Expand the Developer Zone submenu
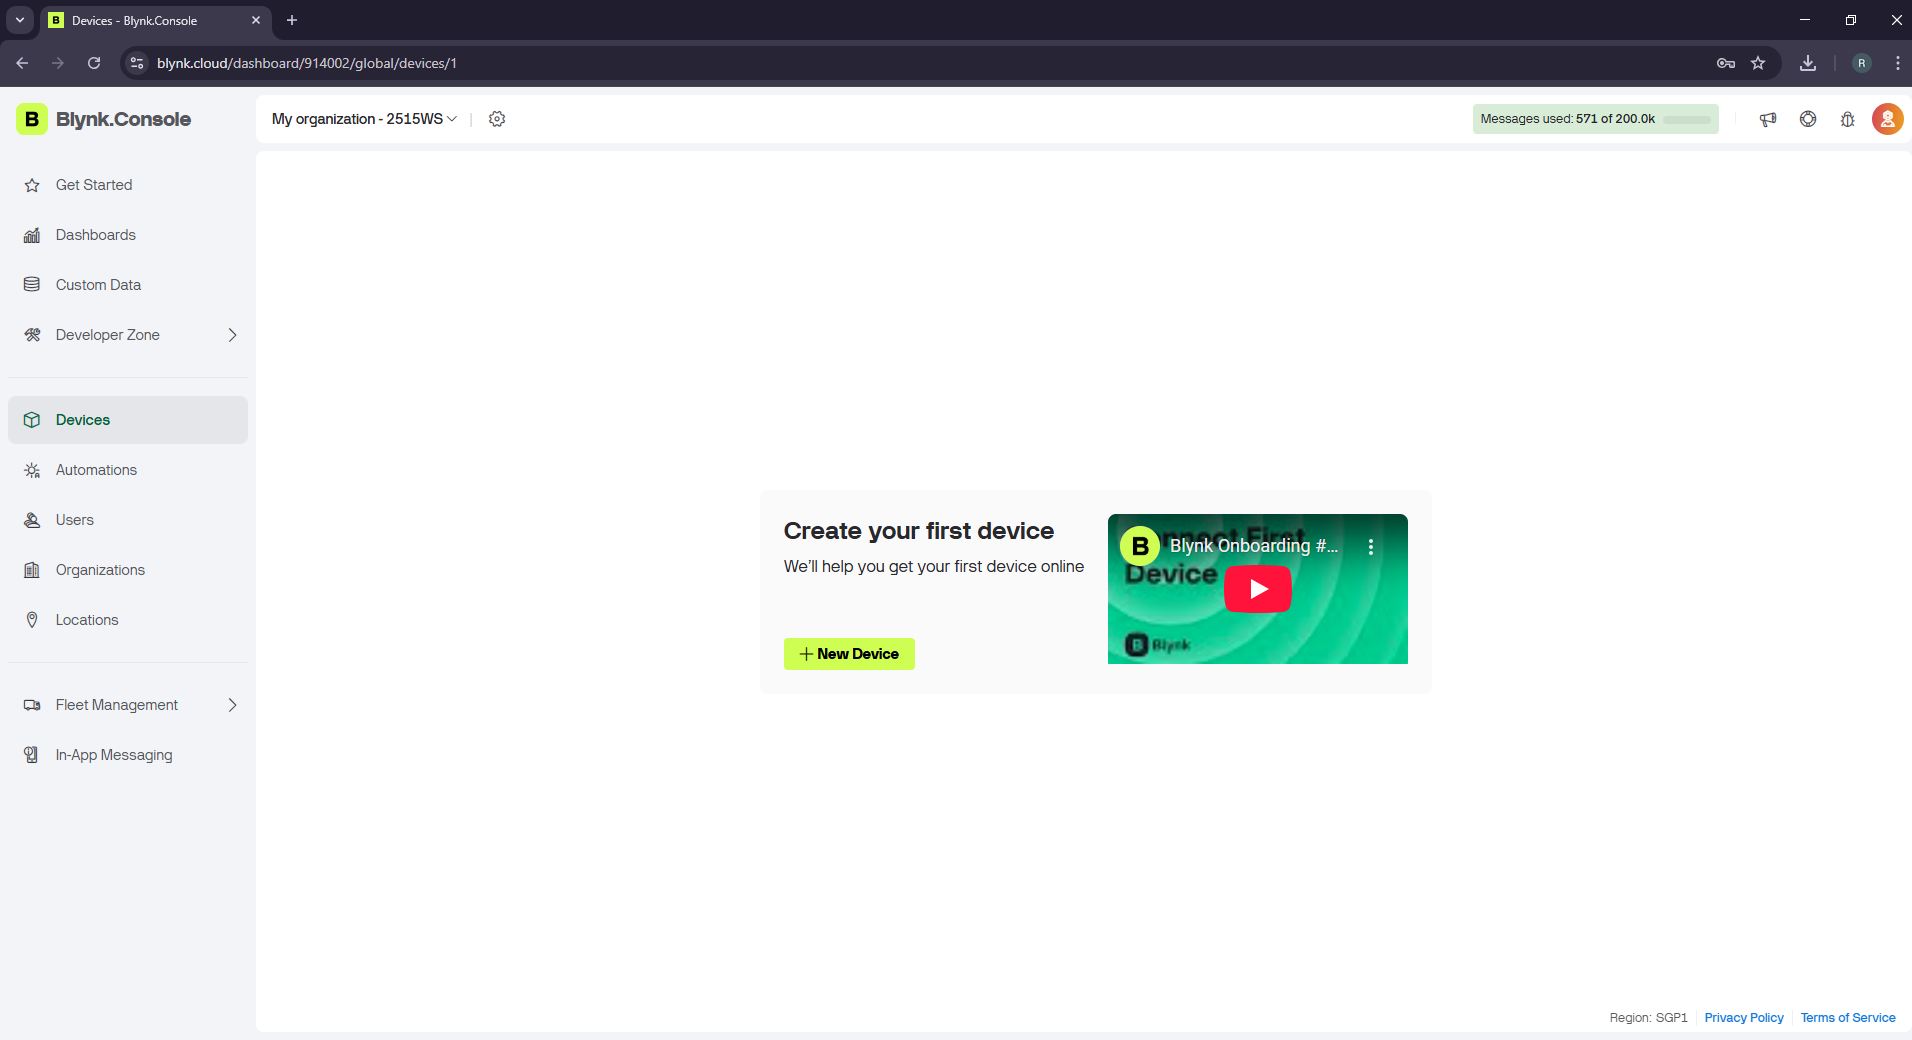The image size is (1912, 1040). click(232, 335)
